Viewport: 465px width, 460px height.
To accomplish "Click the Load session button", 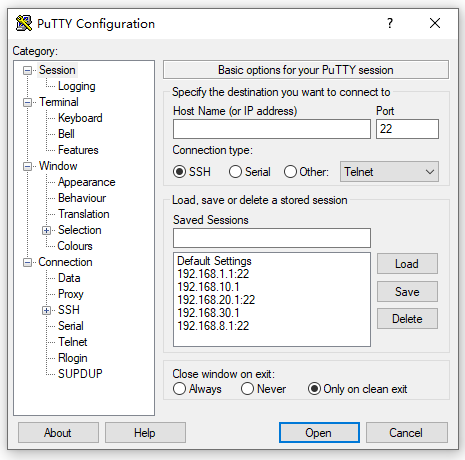I will [x=407, y=264].
